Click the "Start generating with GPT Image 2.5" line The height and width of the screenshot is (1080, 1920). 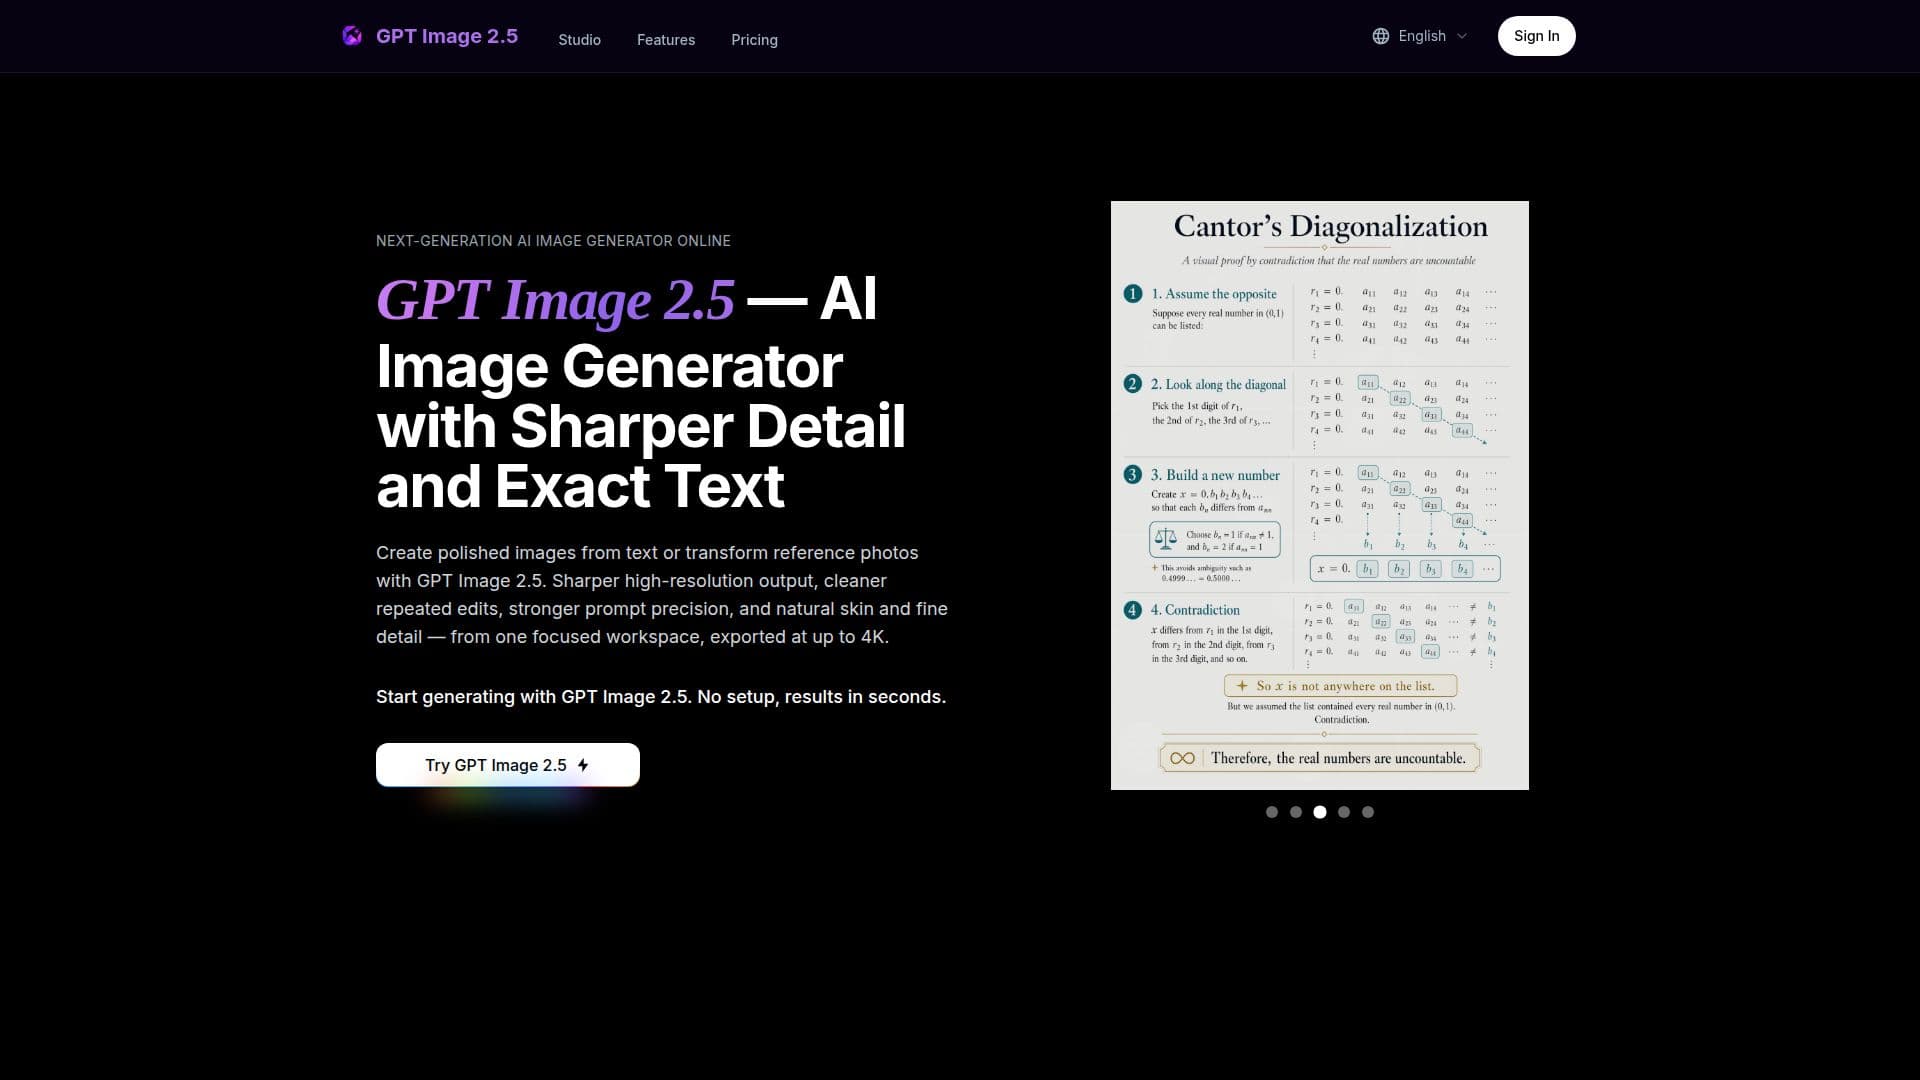tap(661, 697)
